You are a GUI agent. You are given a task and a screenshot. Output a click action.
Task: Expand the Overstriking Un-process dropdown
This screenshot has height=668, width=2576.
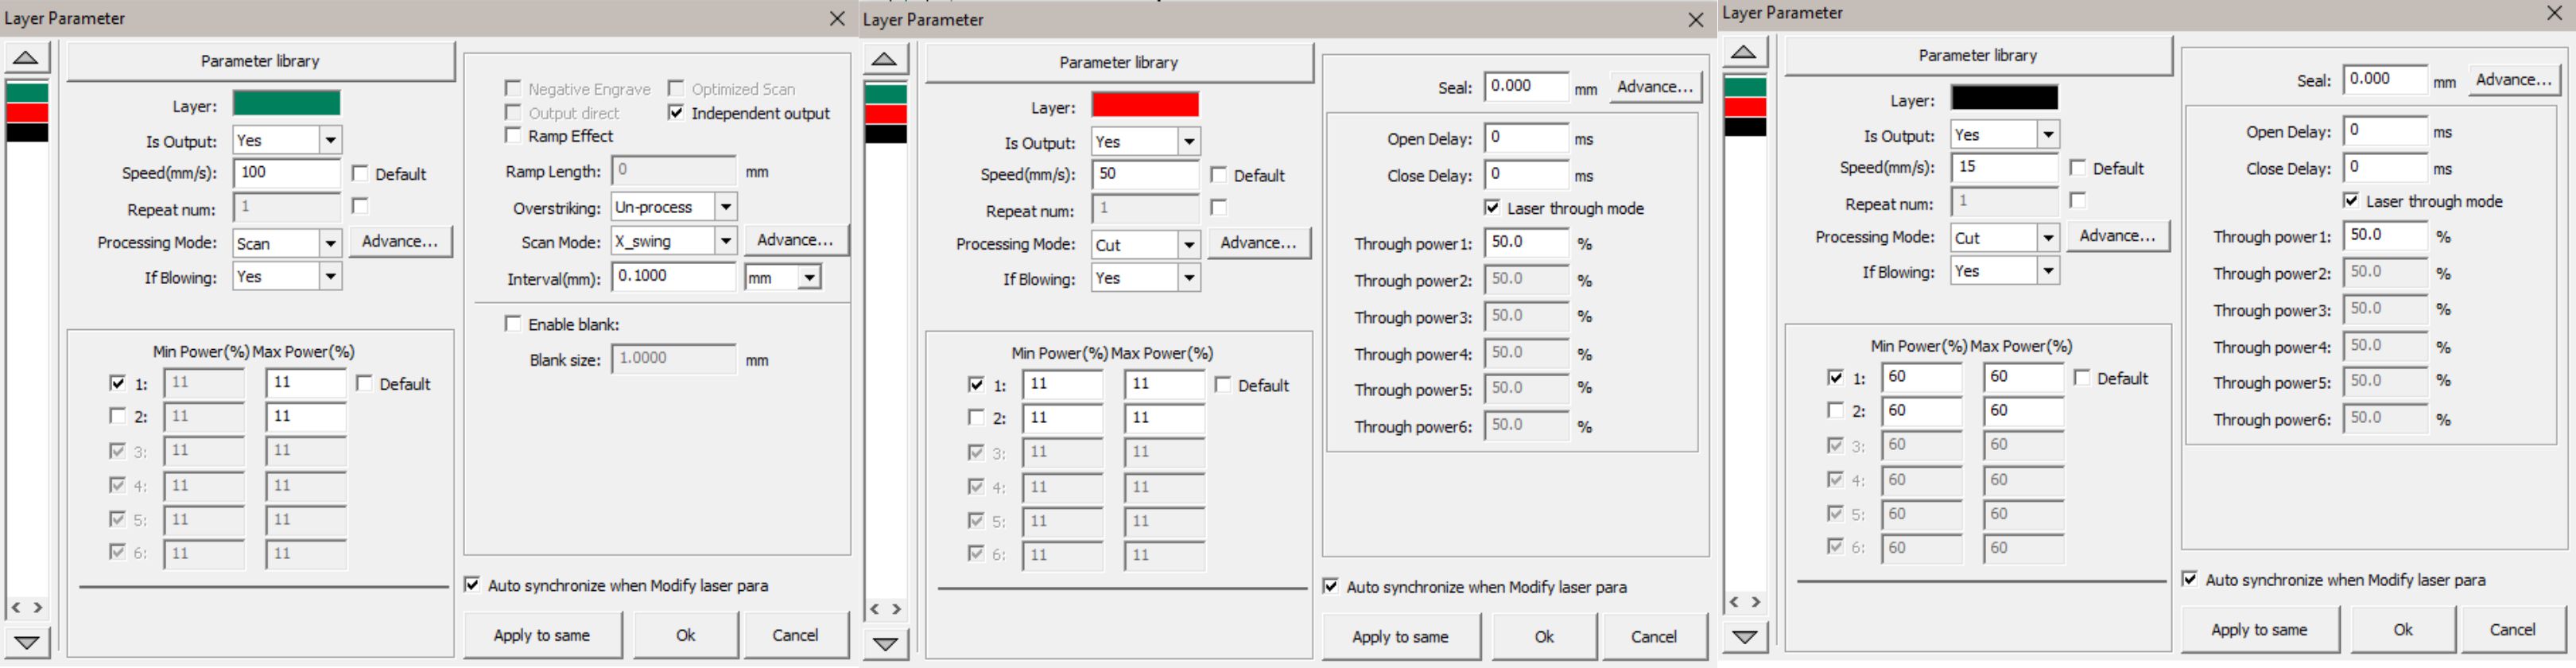point(726,207)
